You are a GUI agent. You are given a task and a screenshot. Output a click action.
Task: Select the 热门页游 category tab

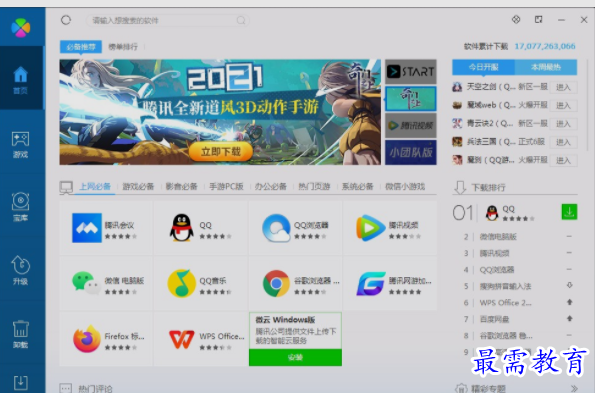point(314,186)
